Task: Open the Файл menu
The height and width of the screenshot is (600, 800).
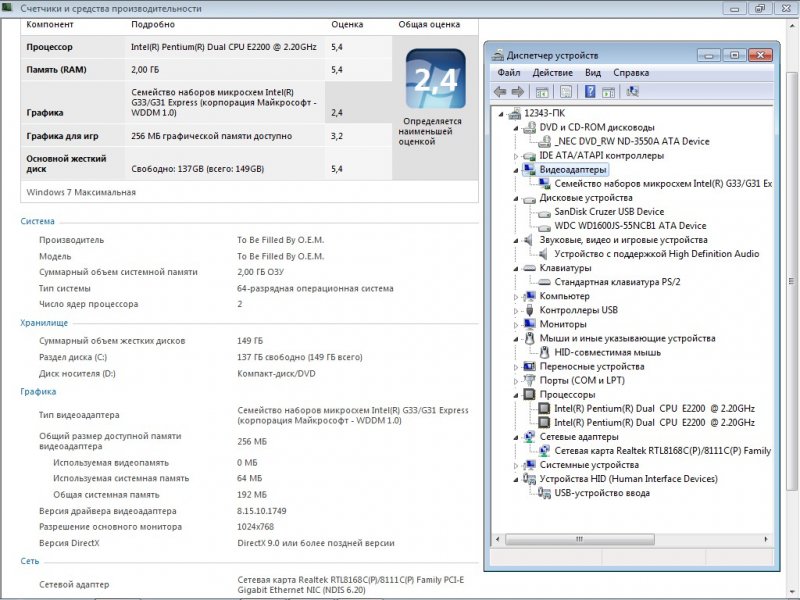Action: point(508,73)
